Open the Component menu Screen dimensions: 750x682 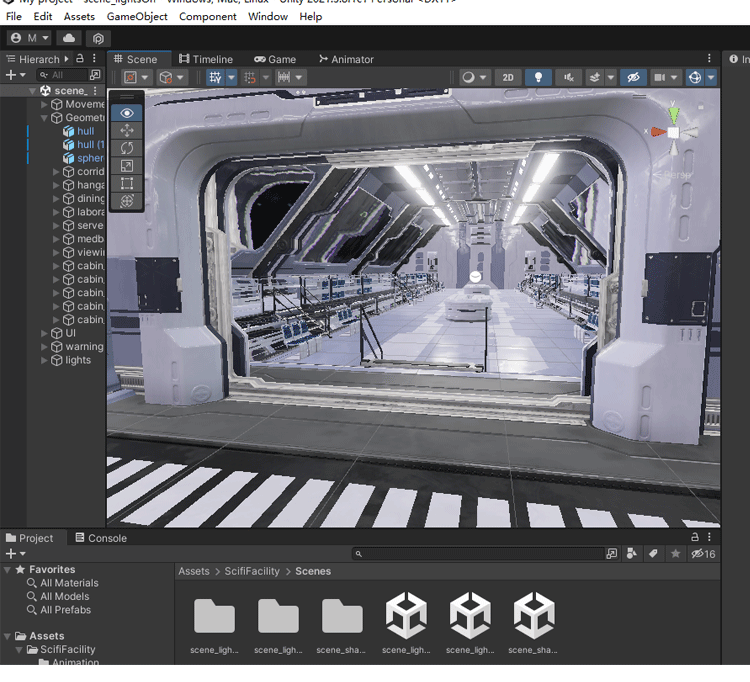point(208,16)
